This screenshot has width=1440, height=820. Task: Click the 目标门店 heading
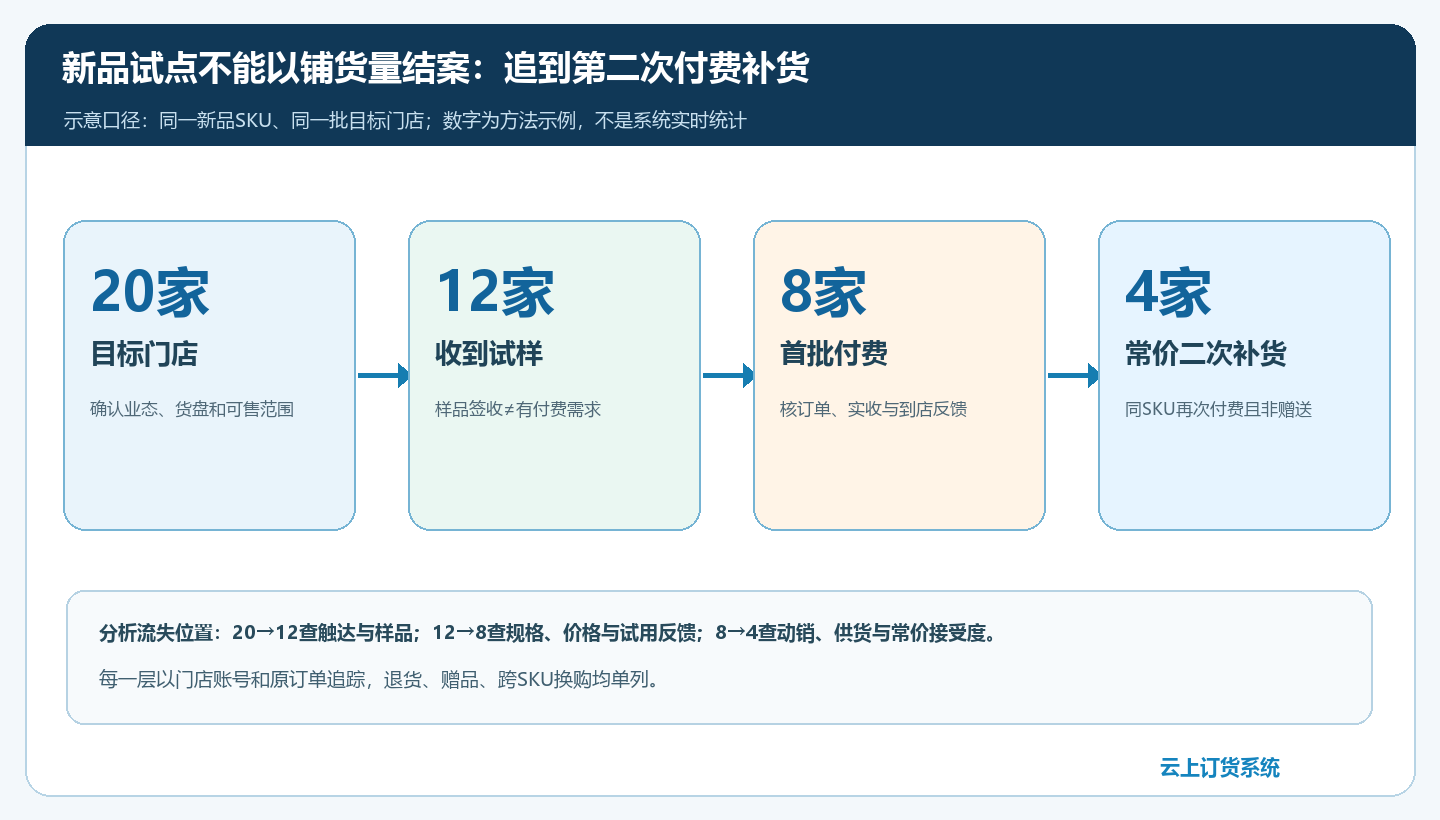tap(144, 354)
